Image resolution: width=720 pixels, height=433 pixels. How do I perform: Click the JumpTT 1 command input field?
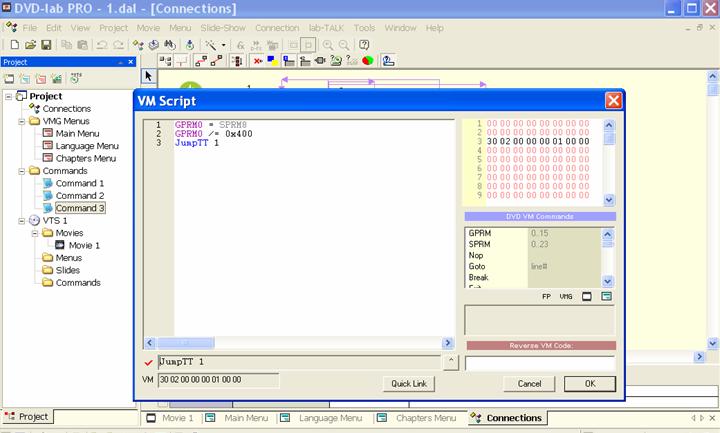click(x=299, y=362)
